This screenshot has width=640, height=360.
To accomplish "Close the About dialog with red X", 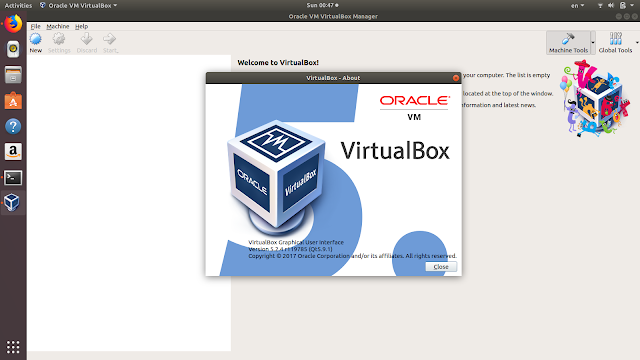I will (x=456, y=78).
